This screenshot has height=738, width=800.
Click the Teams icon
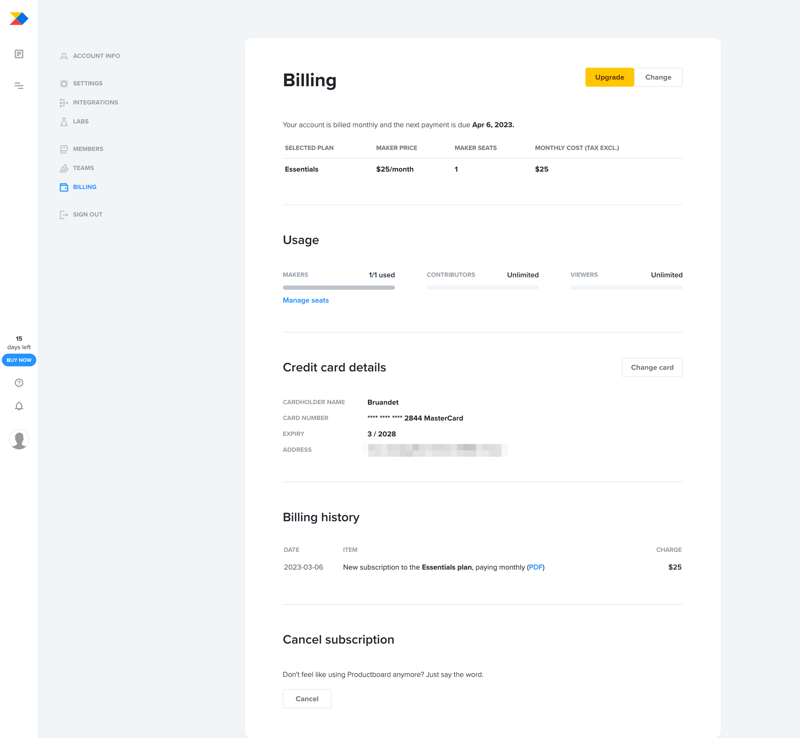(x=62, y=167)
